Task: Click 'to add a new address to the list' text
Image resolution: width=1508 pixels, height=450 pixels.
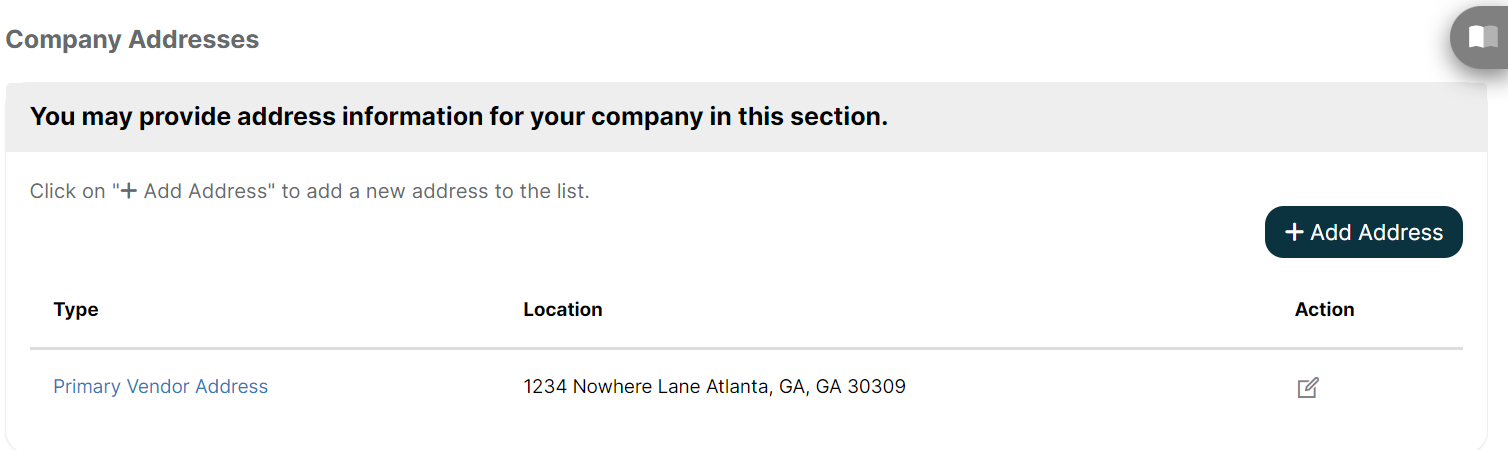Action: click(x=435, y=191)
